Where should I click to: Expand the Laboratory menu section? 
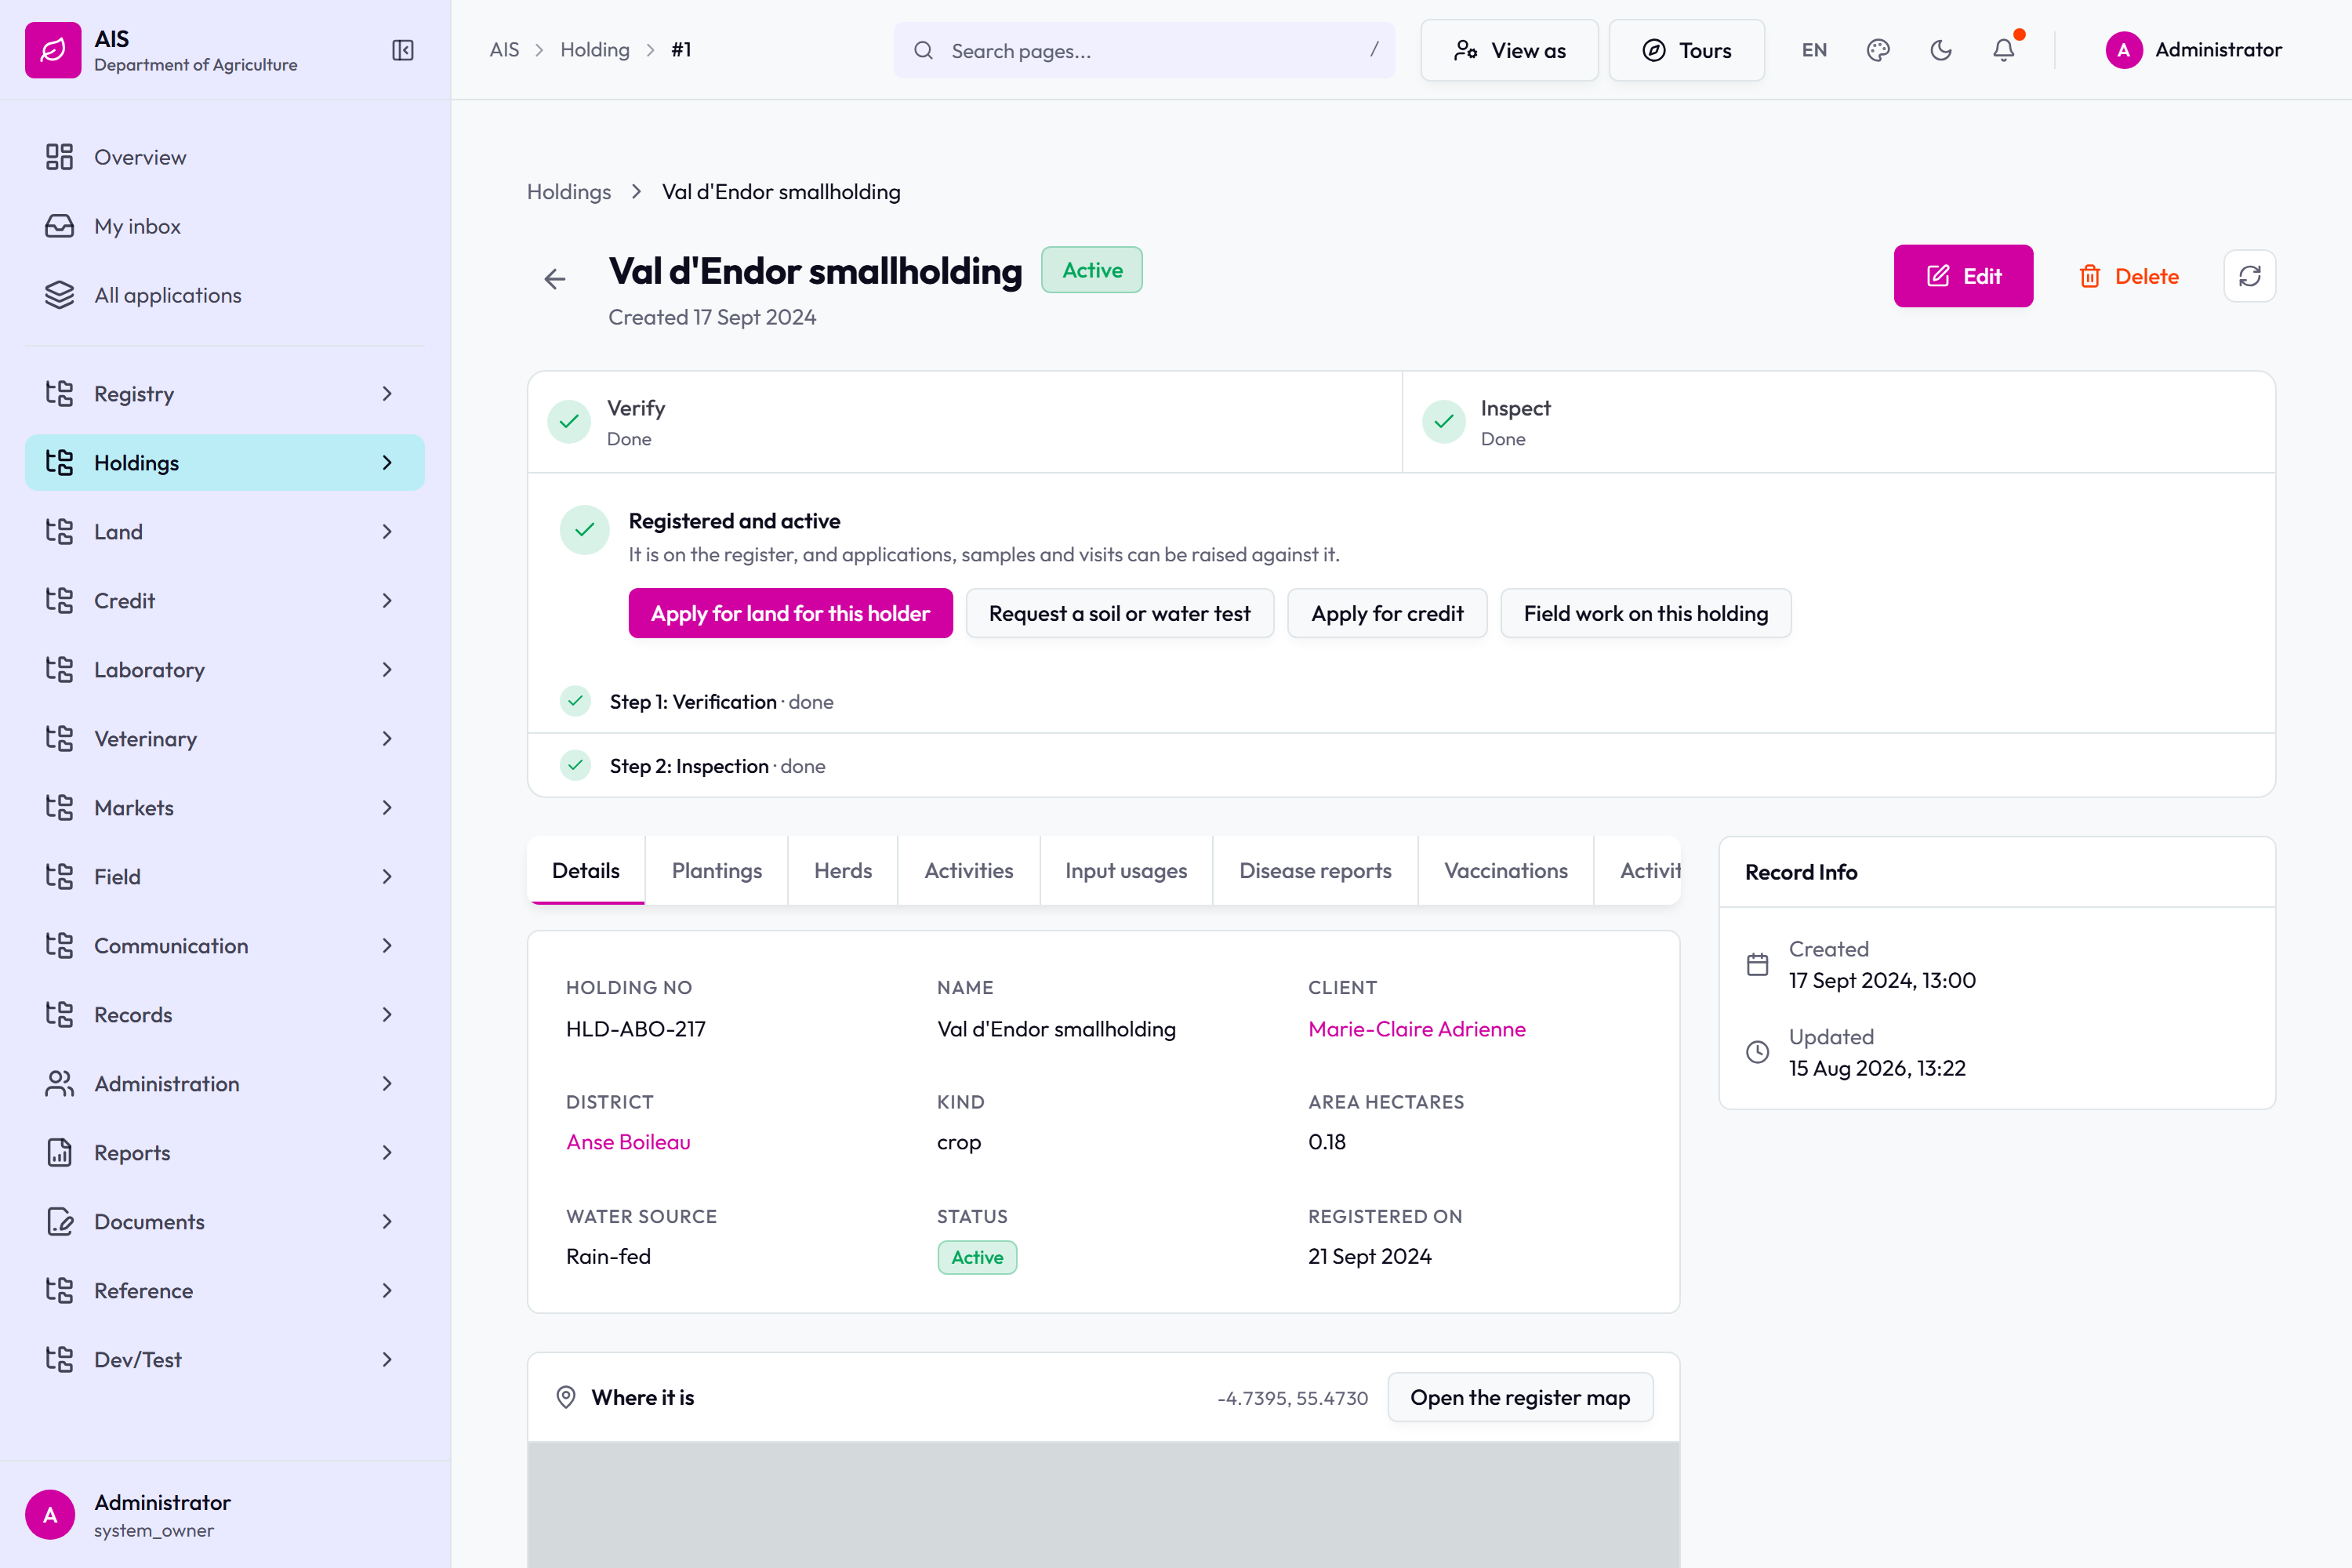click(x=225, y=670)
